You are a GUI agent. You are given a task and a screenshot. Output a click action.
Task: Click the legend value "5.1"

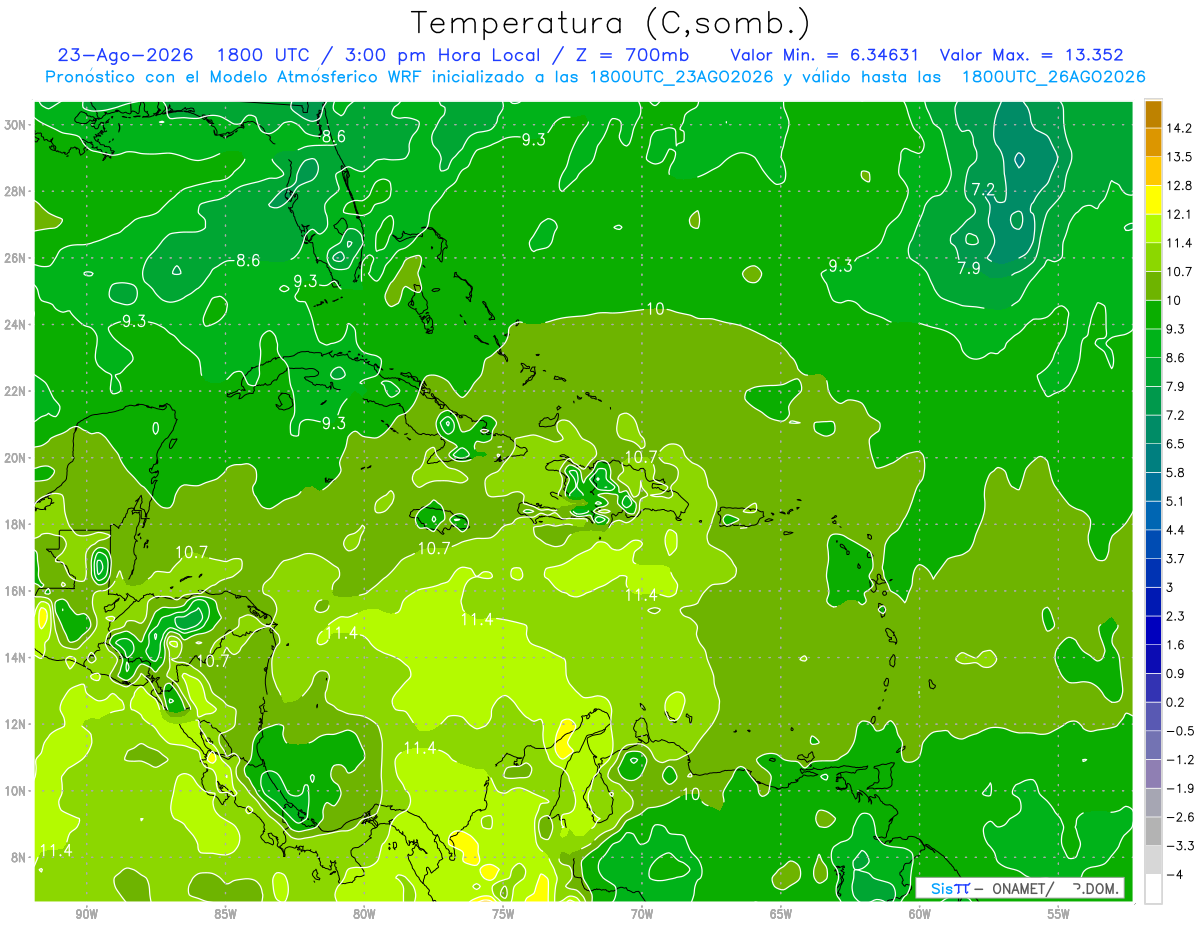pos(1175,501)
